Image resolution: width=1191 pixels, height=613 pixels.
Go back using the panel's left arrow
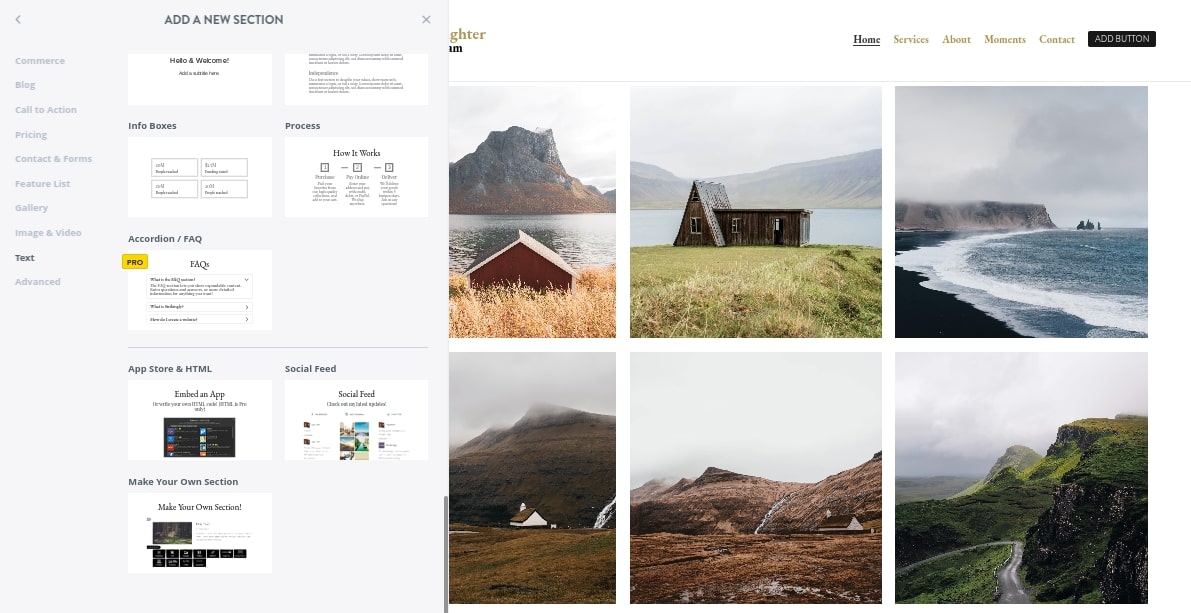[x=19, y=19]
